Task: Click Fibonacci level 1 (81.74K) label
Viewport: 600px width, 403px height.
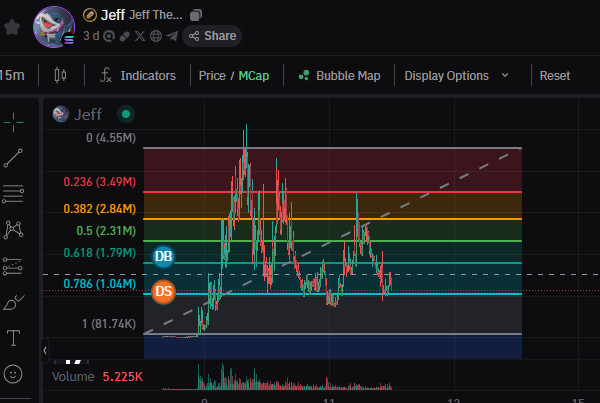Action: tap(109, 324)
